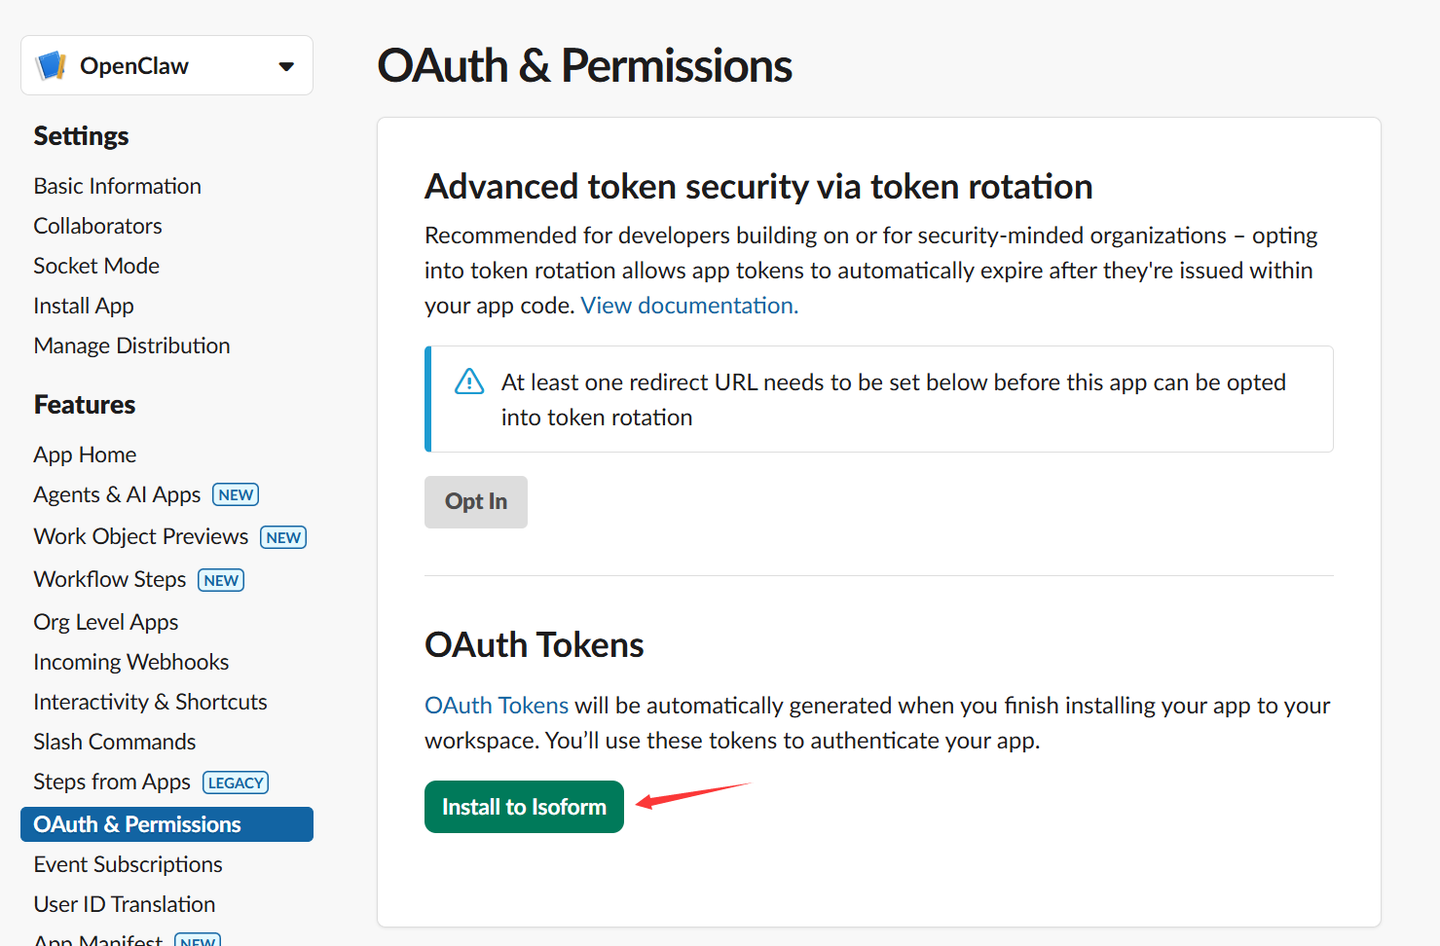Click the View documentation link

689,306
